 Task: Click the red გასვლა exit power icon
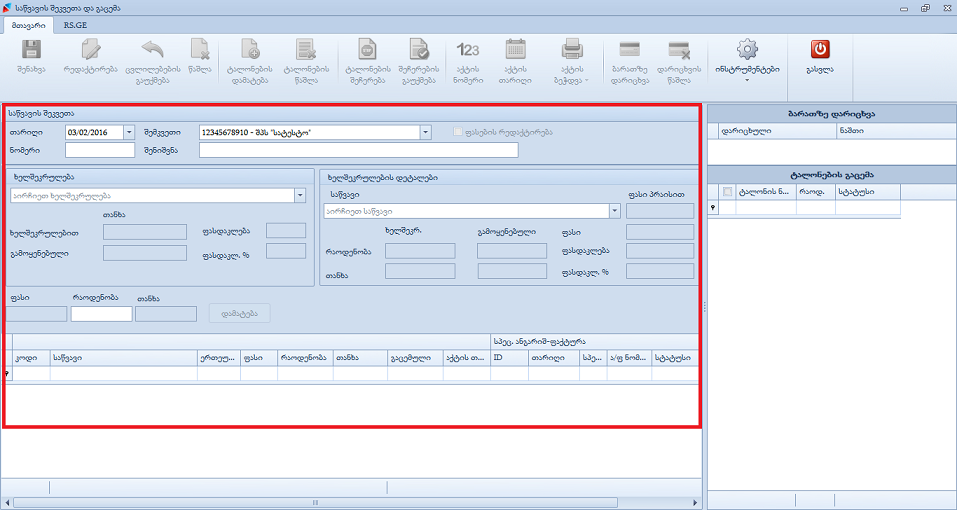click(x=820, y=49)
